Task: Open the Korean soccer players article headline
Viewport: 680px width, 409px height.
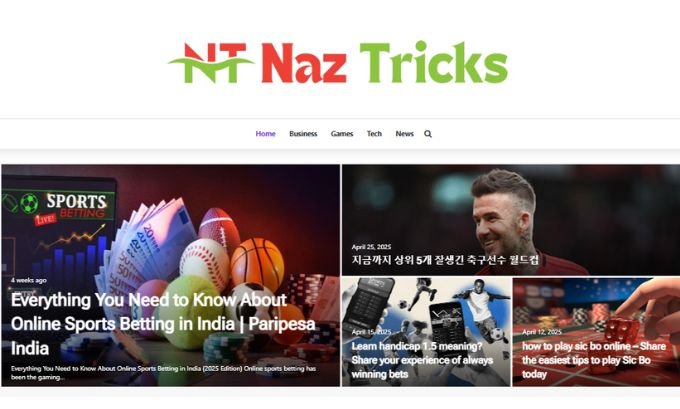Action: 445,260
